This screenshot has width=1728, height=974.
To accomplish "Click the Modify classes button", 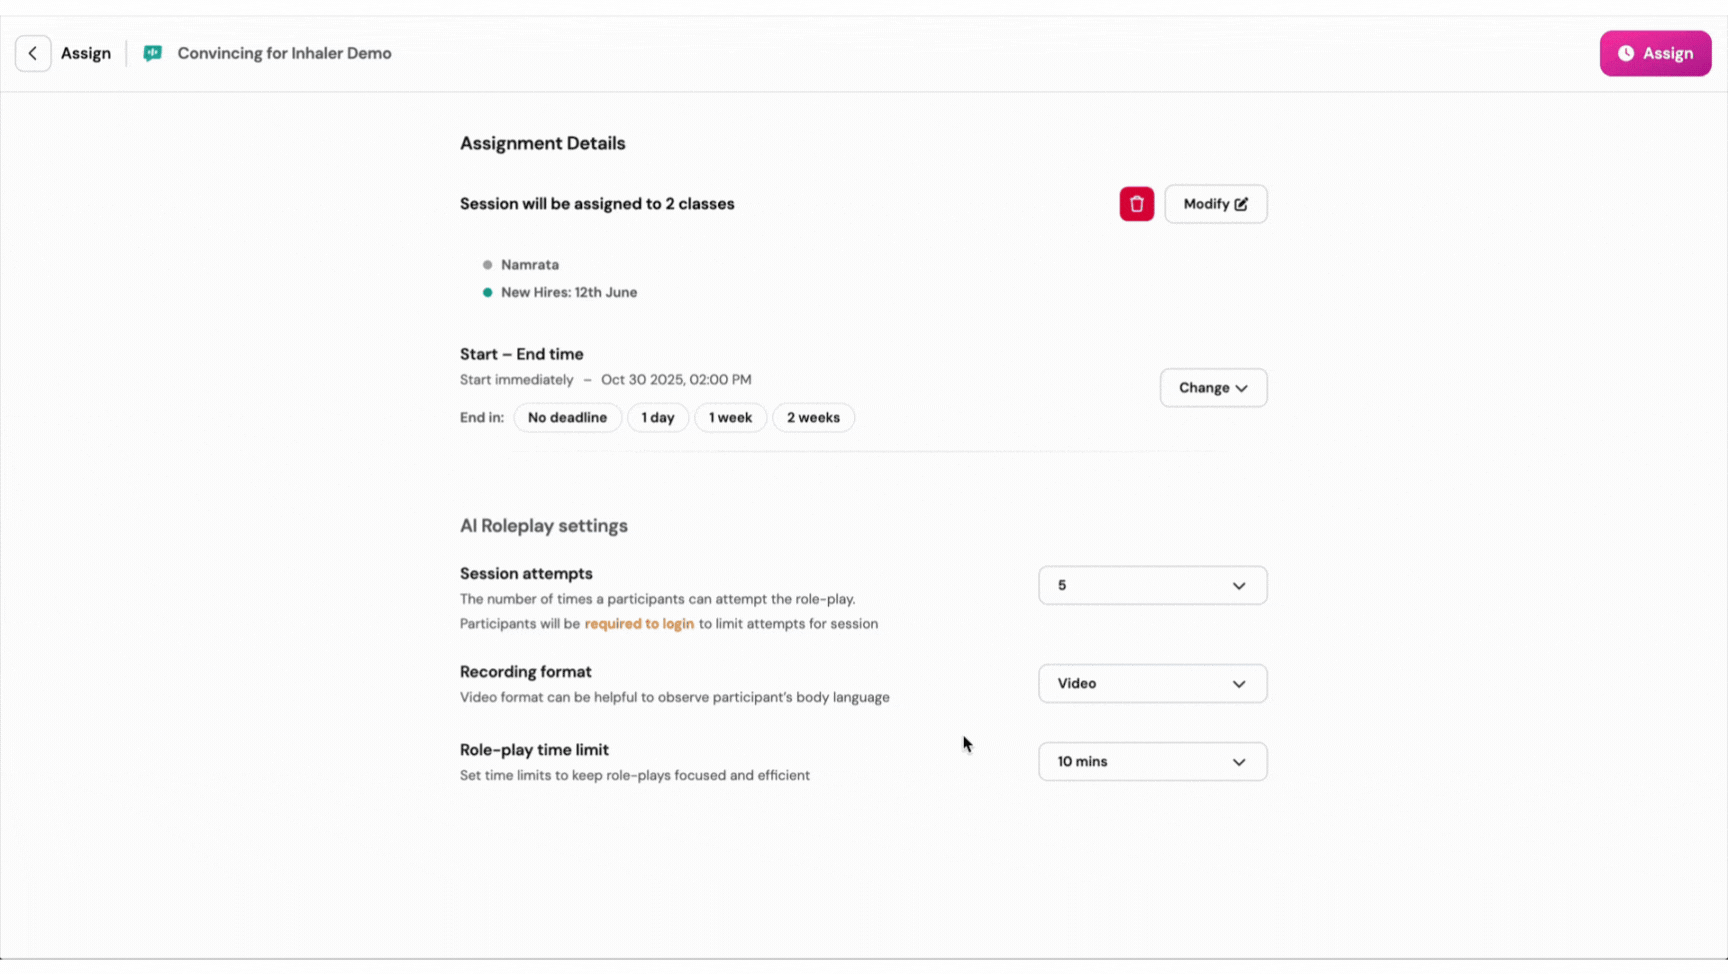I will (x=1215, y=204).
